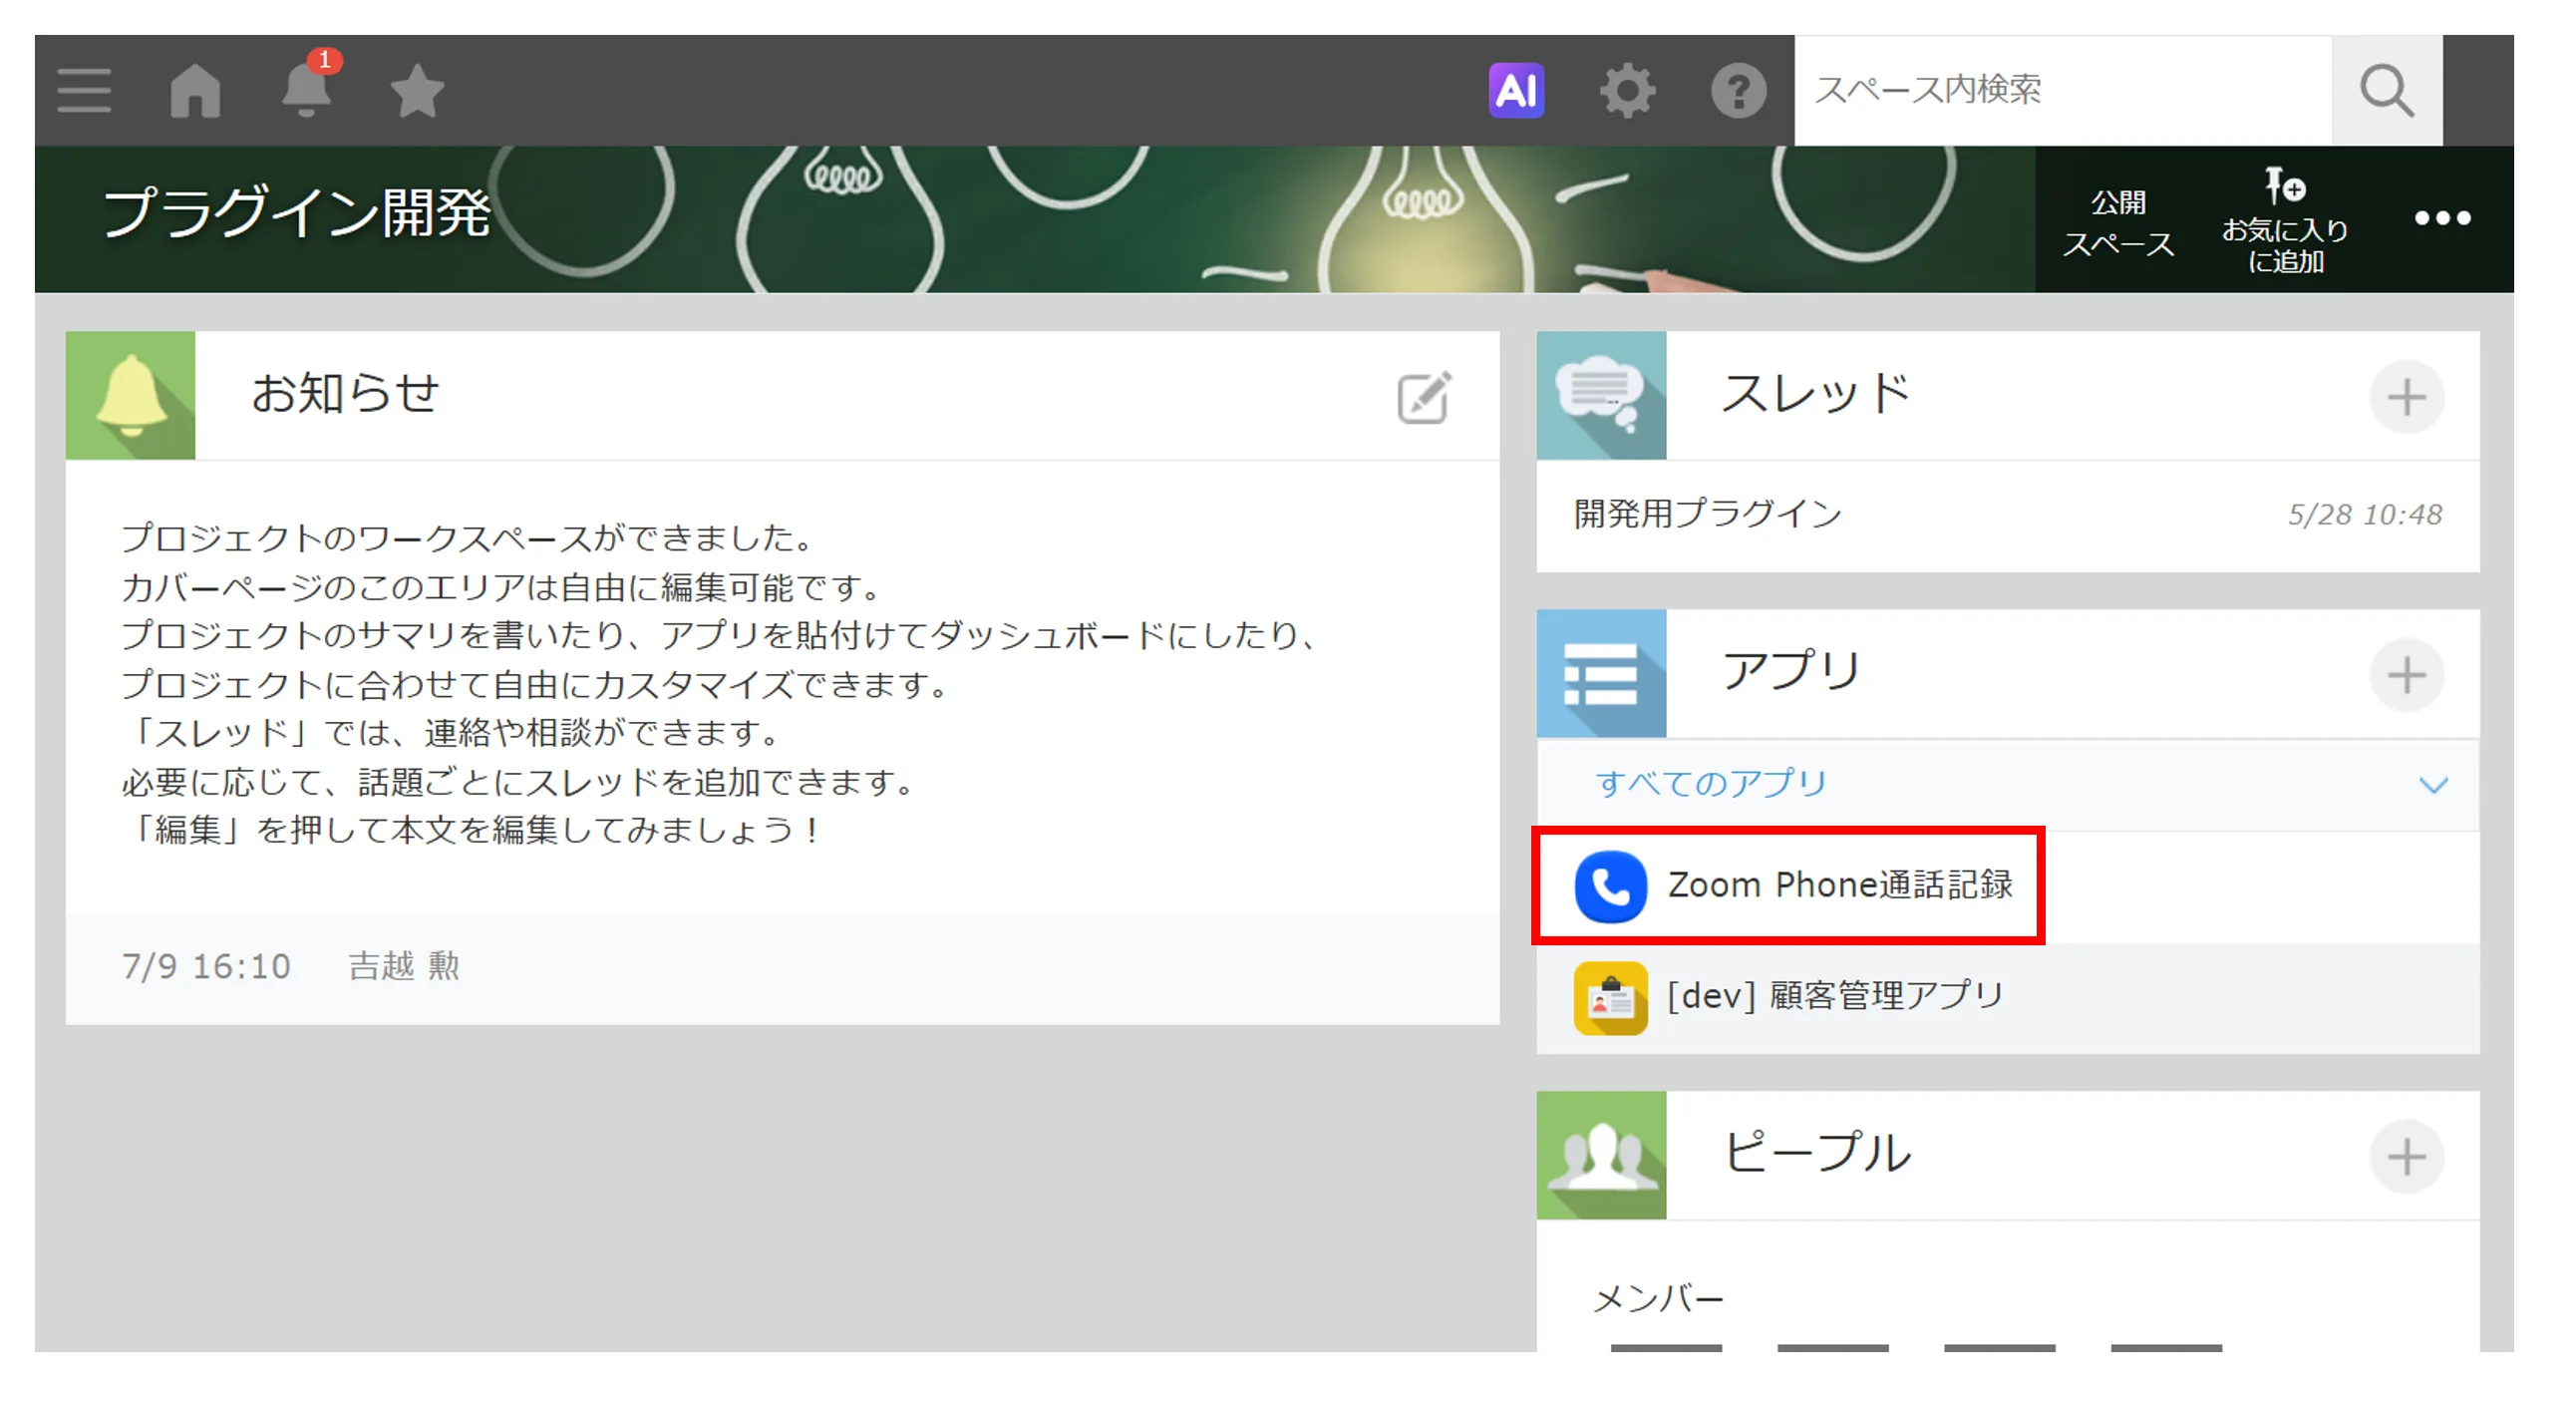Image resolution: width=2576 pixels, height=1404 pixels.
Task: Click the ピープル group panel icon
Action: 1601,1156
